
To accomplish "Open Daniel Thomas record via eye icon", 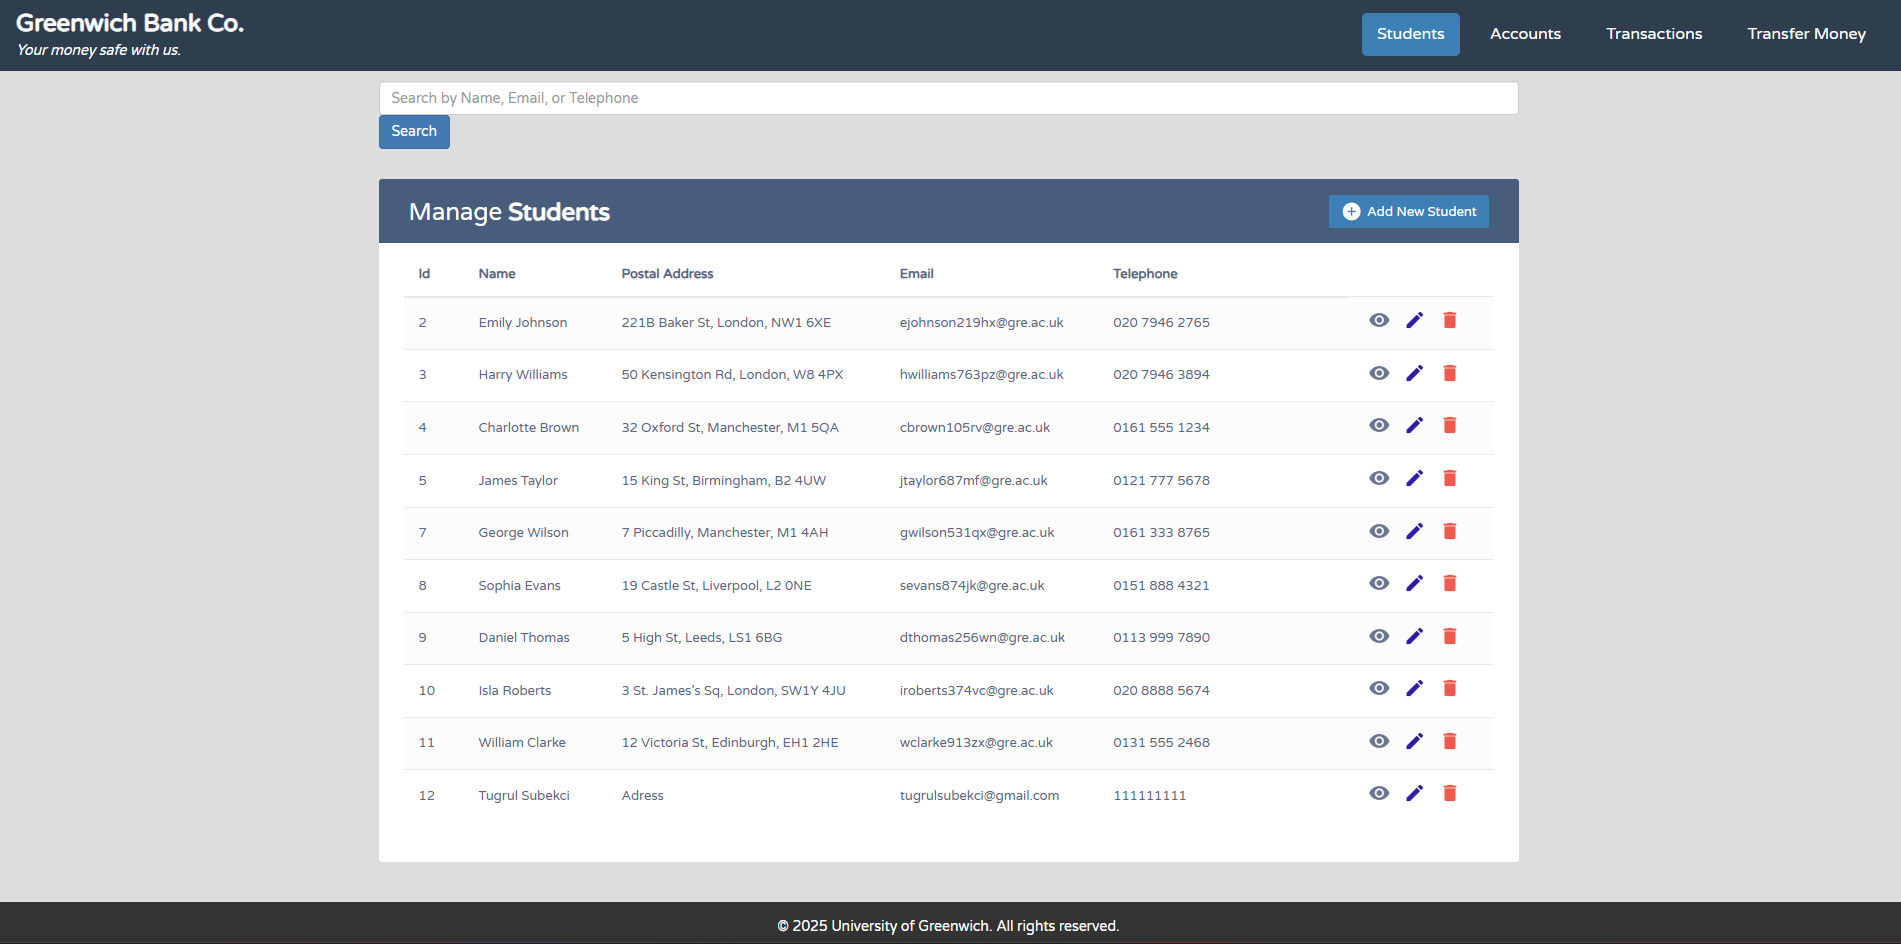I will coord(1379,636).
